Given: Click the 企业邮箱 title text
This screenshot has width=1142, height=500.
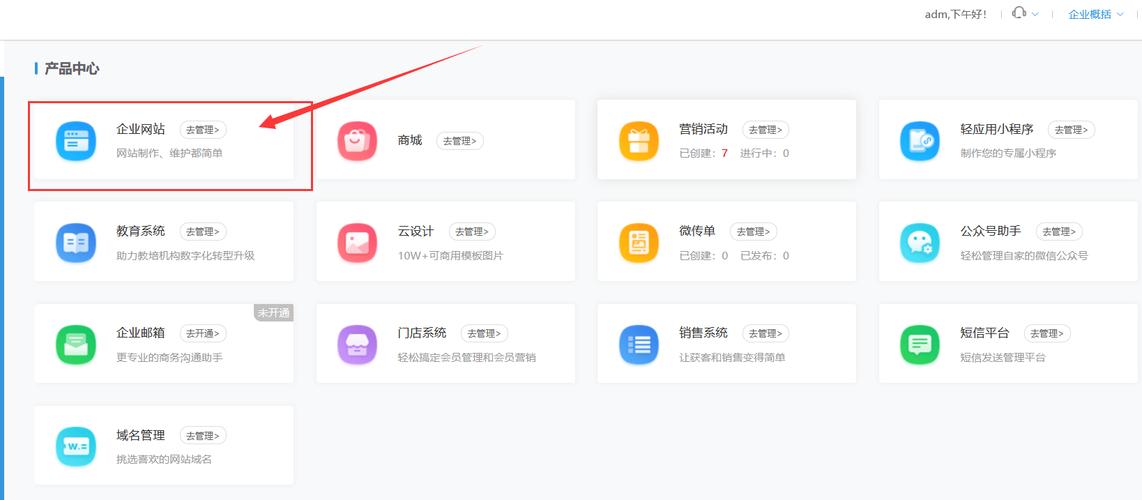Looking at the screenshot, I should click(x=141, y=333).
